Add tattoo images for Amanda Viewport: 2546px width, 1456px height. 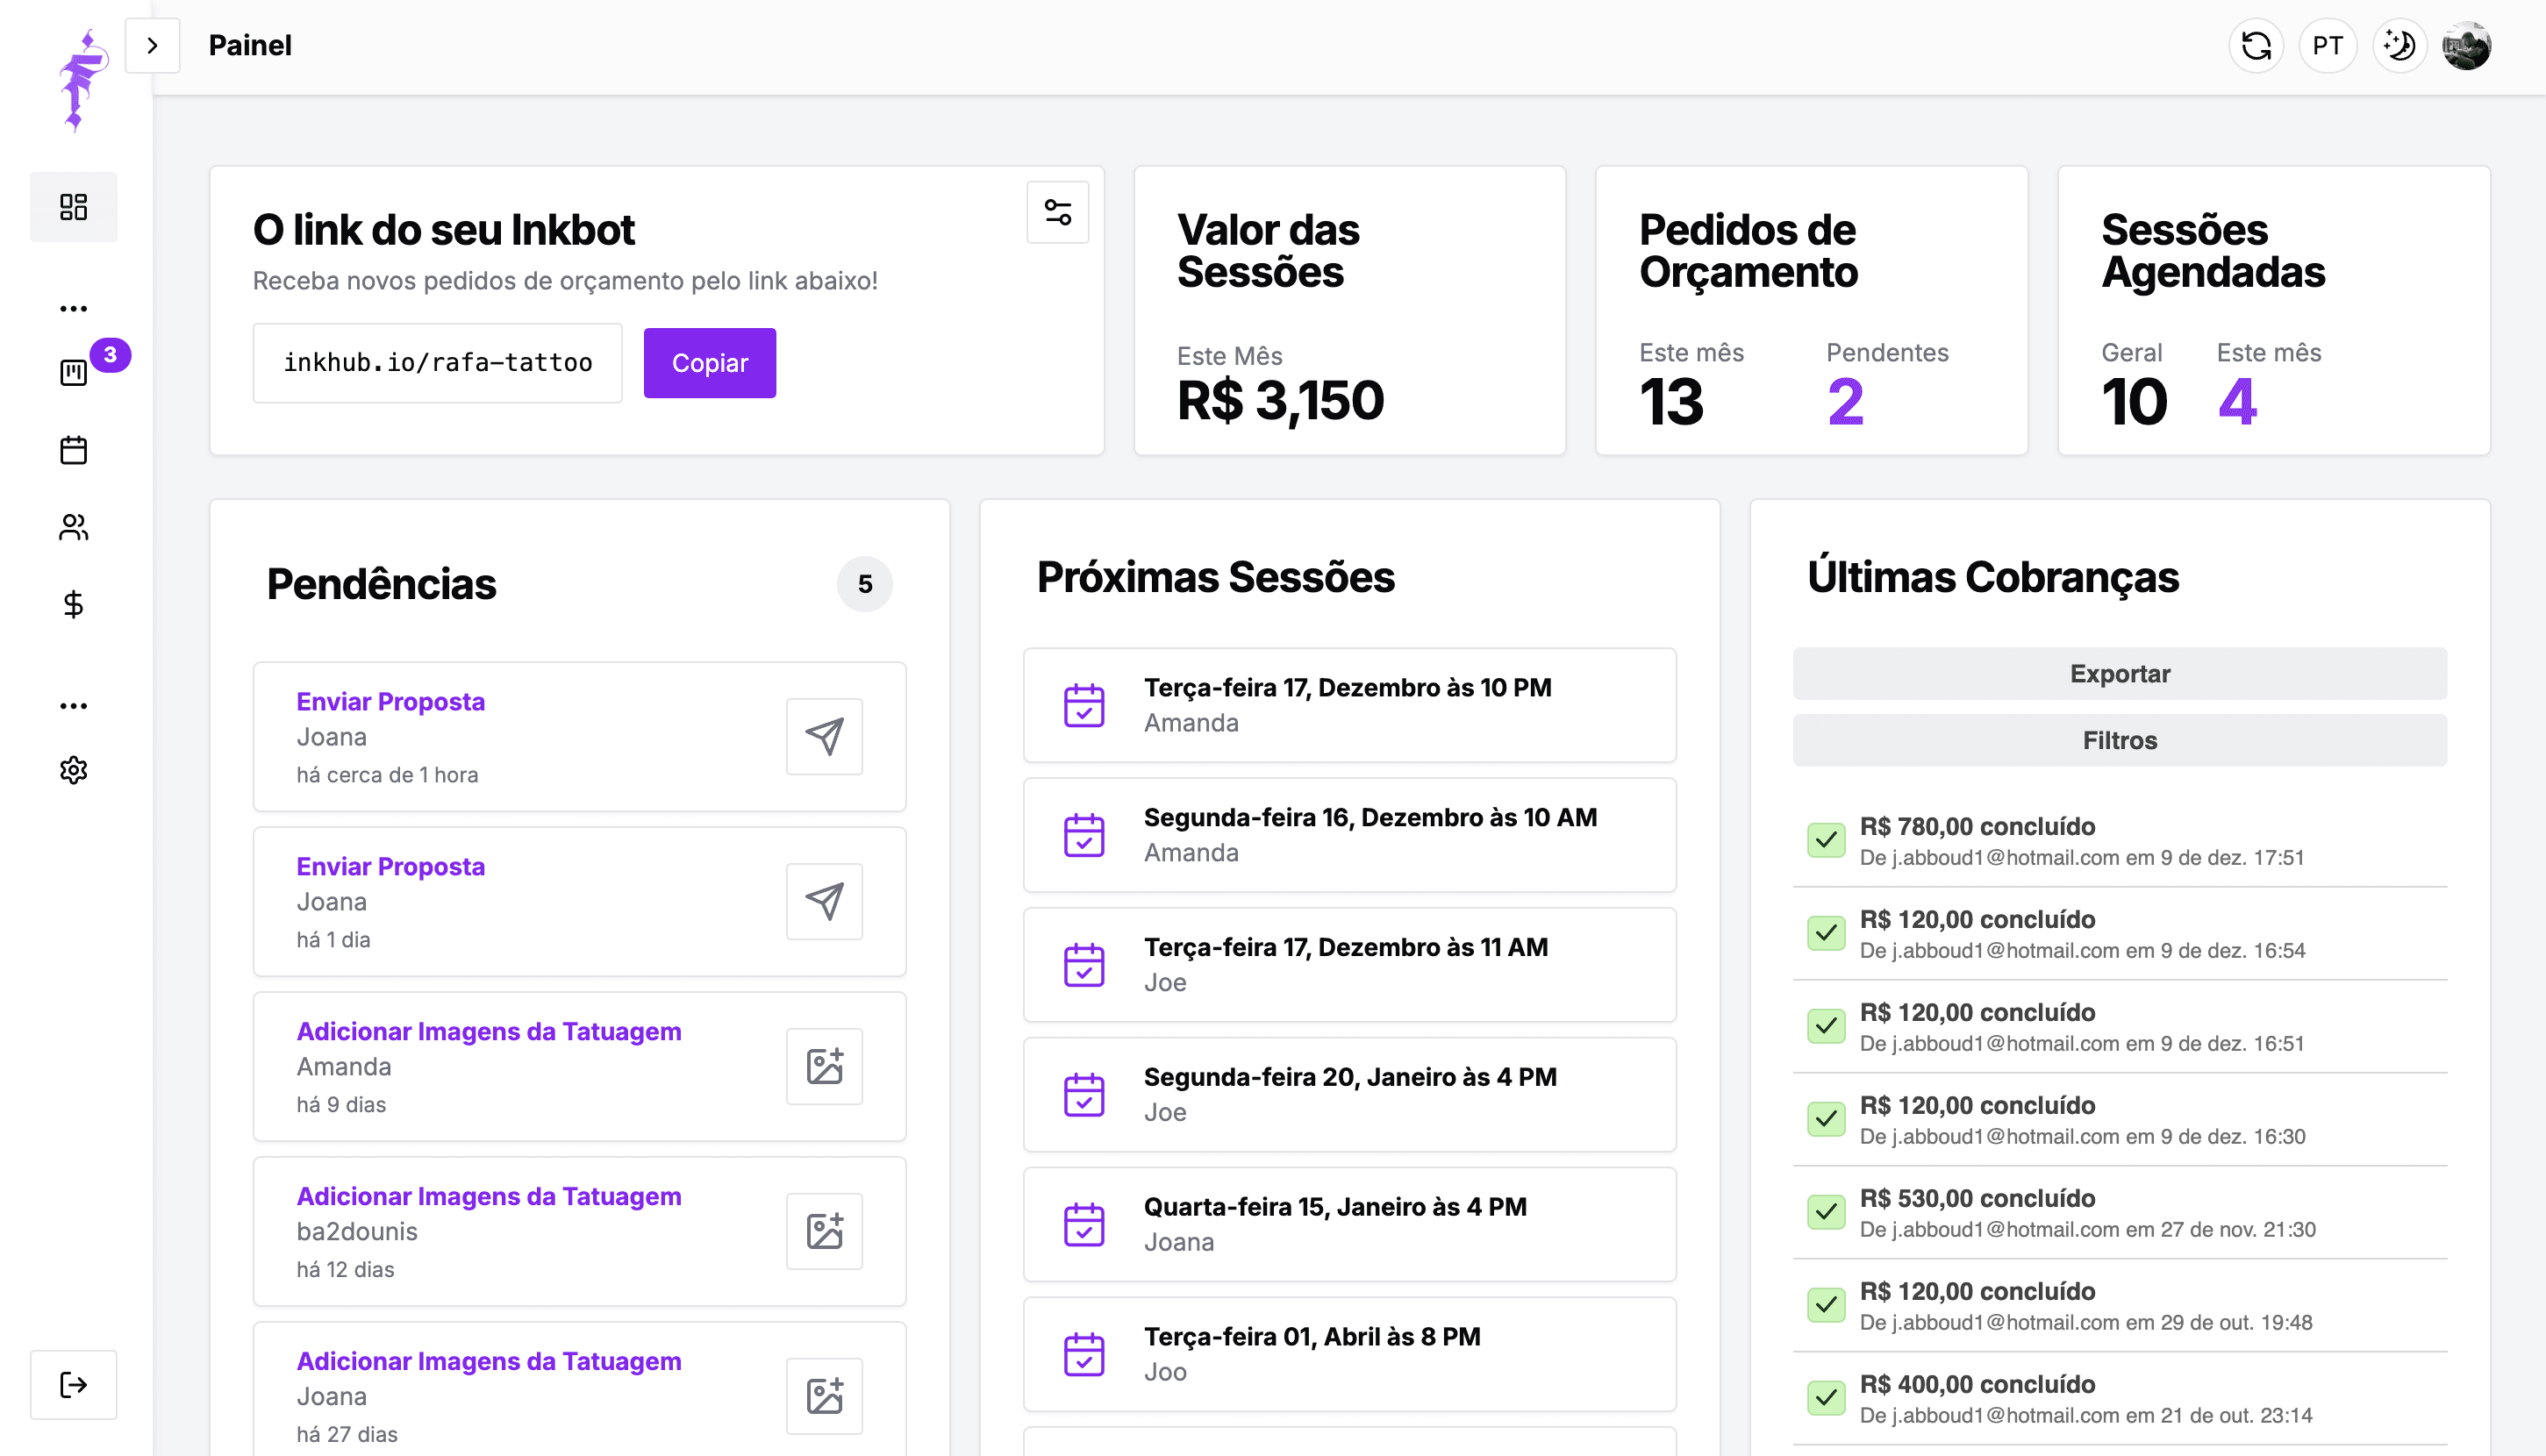point(824,1067)
